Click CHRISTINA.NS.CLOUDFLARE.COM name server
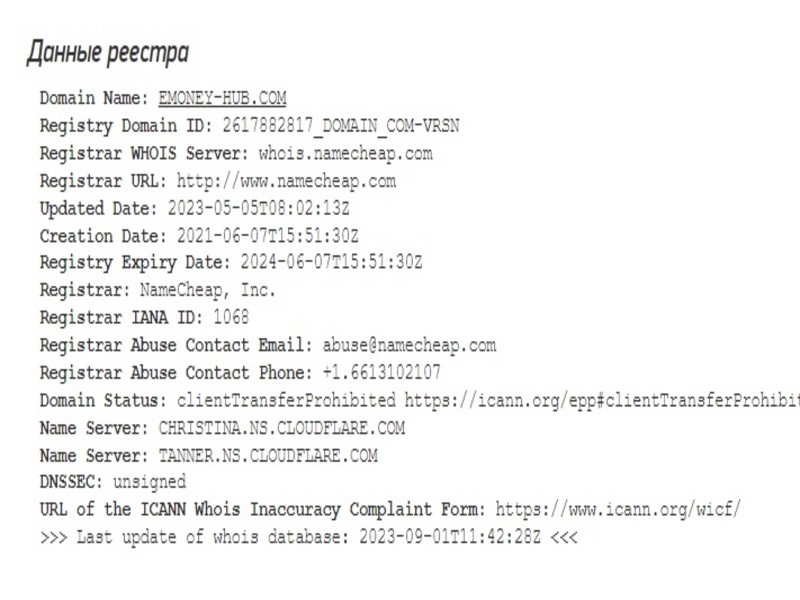Viewport: 800px width, 600px height. tap(281, 428)
